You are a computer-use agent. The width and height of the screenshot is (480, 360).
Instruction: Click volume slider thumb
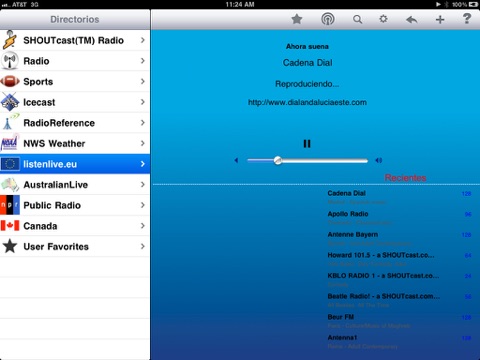pos(278,161)
